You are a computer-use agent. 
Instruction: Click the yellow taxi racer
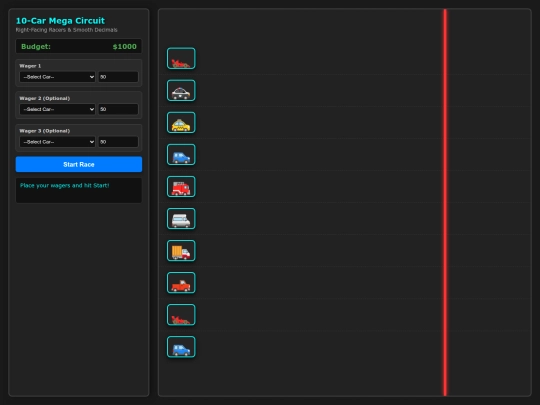click(181, 123)
